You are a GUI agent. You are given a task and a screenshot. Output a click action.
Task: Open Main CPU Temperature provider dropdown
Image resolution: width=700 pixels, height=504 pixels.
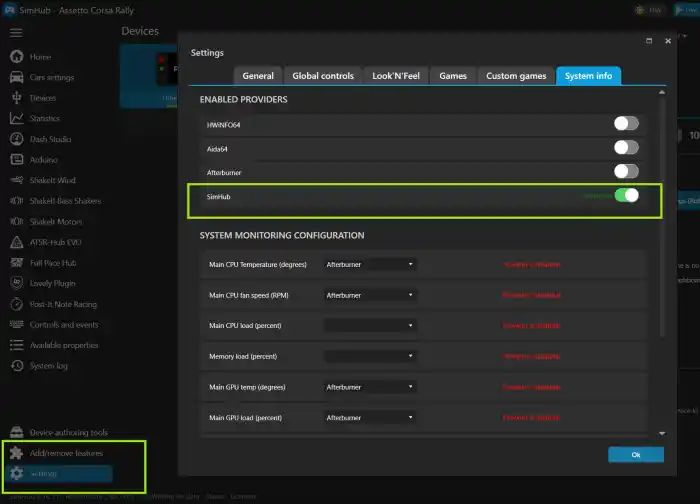[x=370, y=264]
